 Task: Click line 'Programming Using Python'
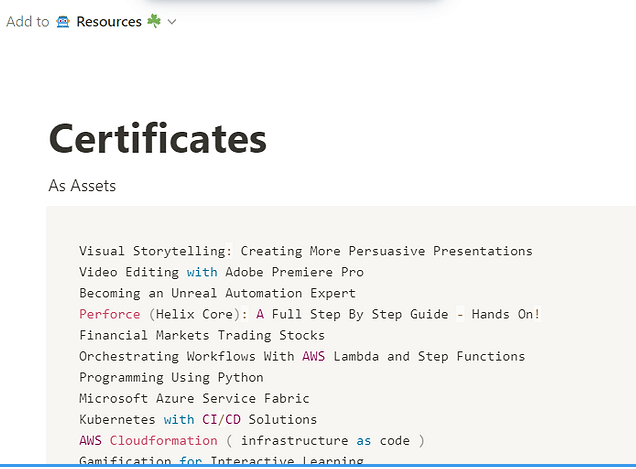(x=171, y=378)
